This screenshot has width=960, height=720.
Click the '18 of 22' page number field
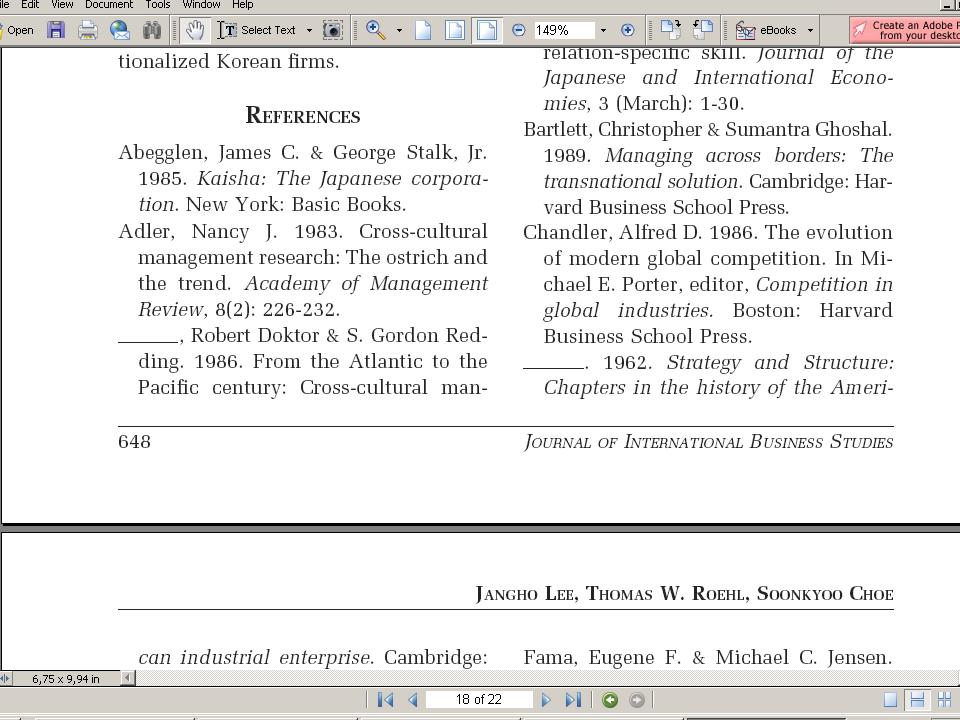pos(479,699)
